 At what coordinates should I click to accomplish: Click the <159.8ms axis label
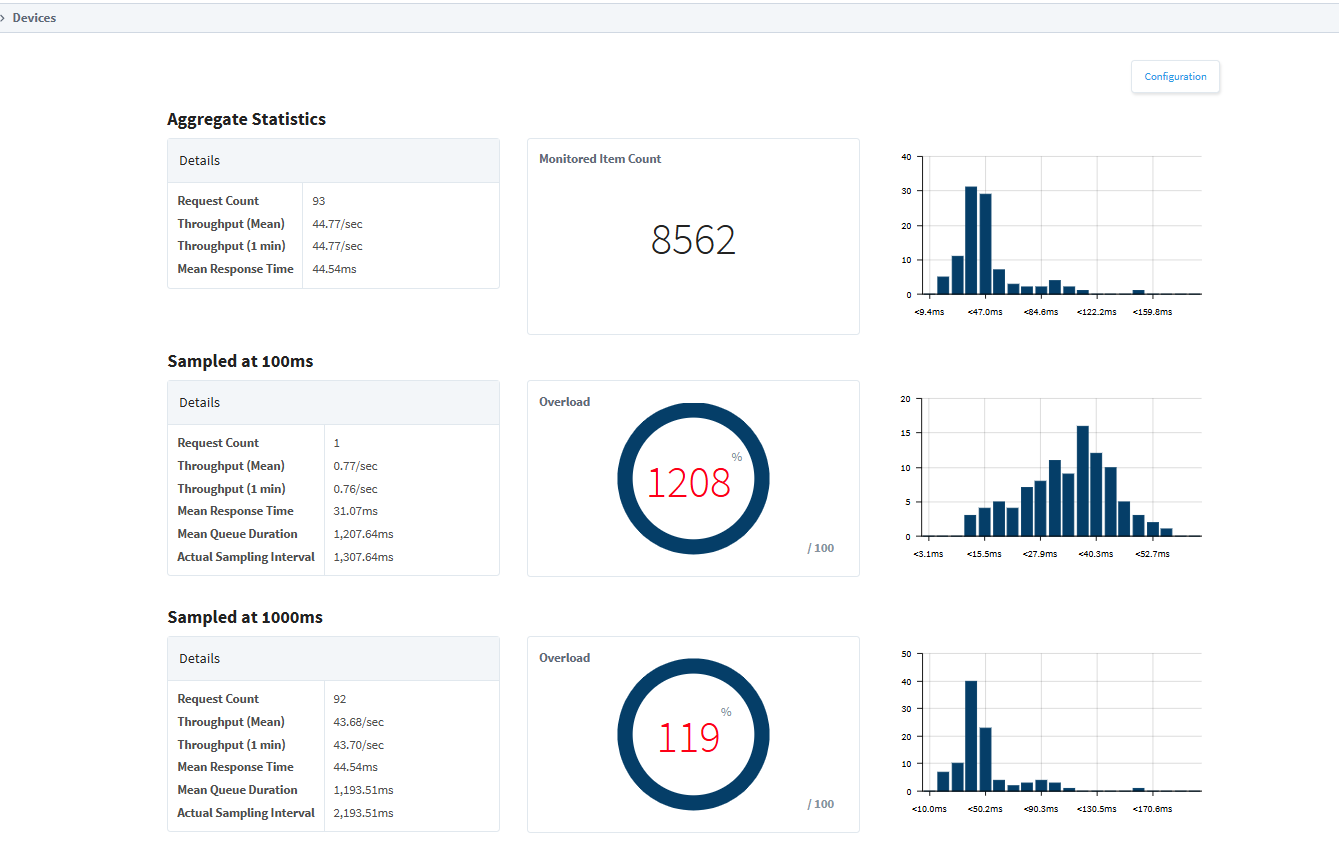pyautogui.click(x=1152, y=312)
